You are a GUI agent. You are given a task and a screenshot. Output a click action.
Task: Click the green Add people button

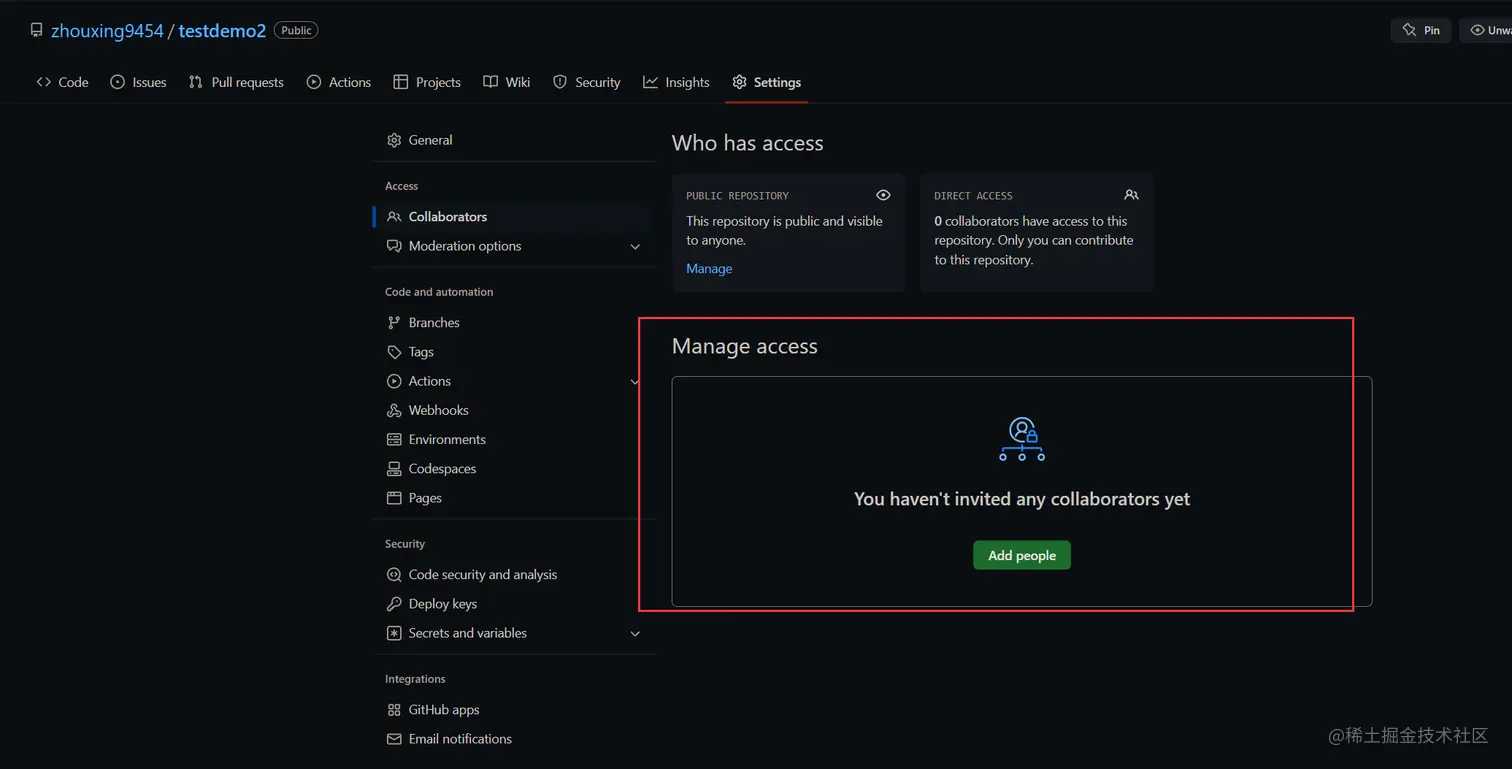coord(1022,555)
